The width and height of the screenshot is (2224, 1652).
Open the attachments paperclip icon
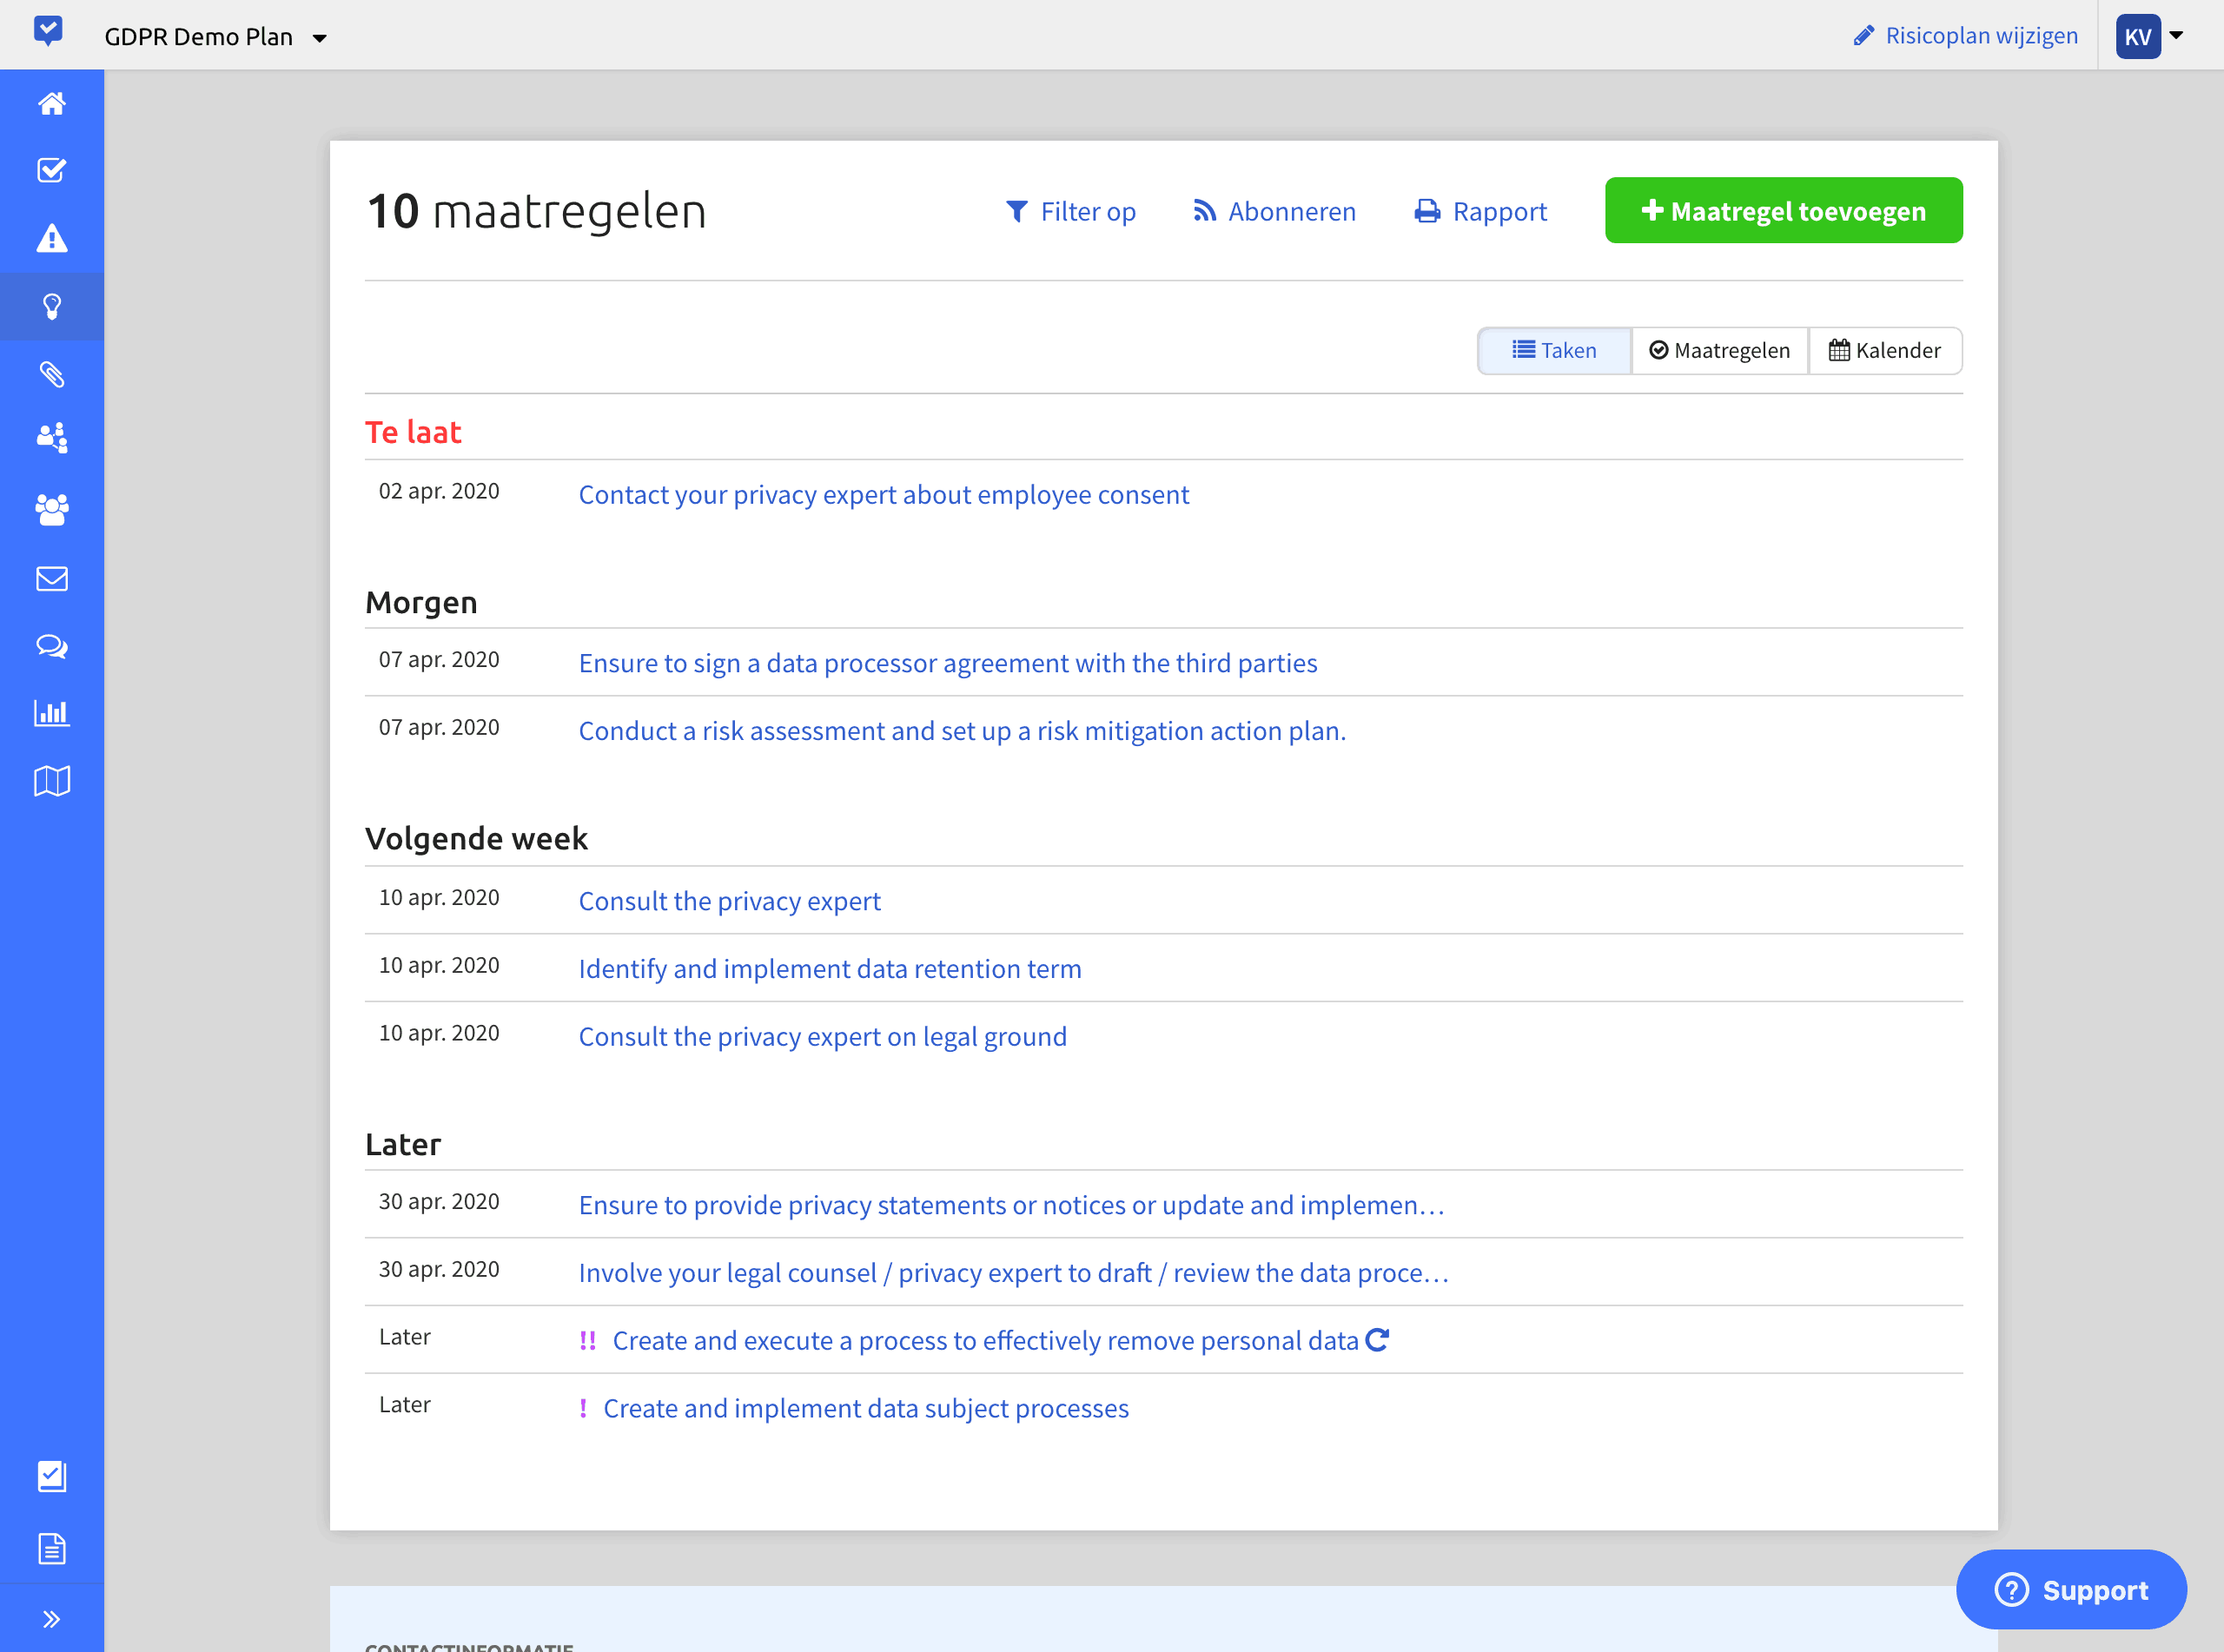click(x=52, y=374)
